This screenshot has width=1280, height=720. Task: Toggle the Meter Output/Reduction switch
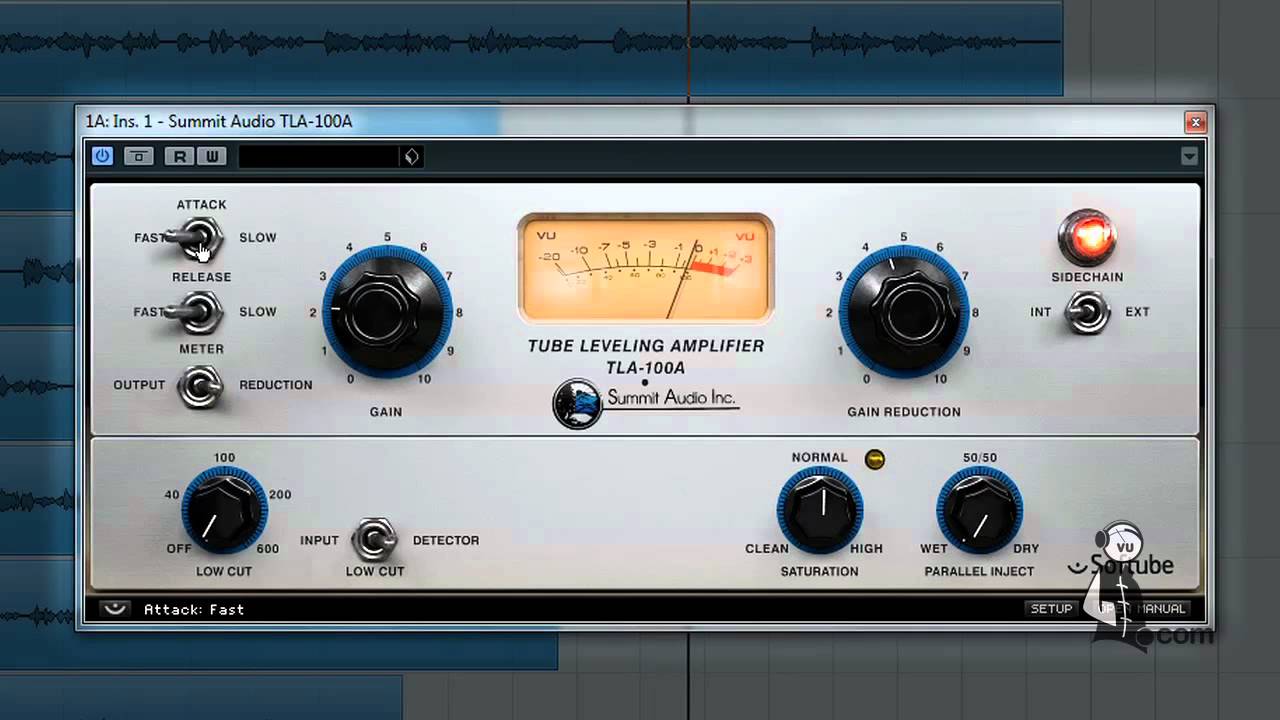tap(200, 386)
